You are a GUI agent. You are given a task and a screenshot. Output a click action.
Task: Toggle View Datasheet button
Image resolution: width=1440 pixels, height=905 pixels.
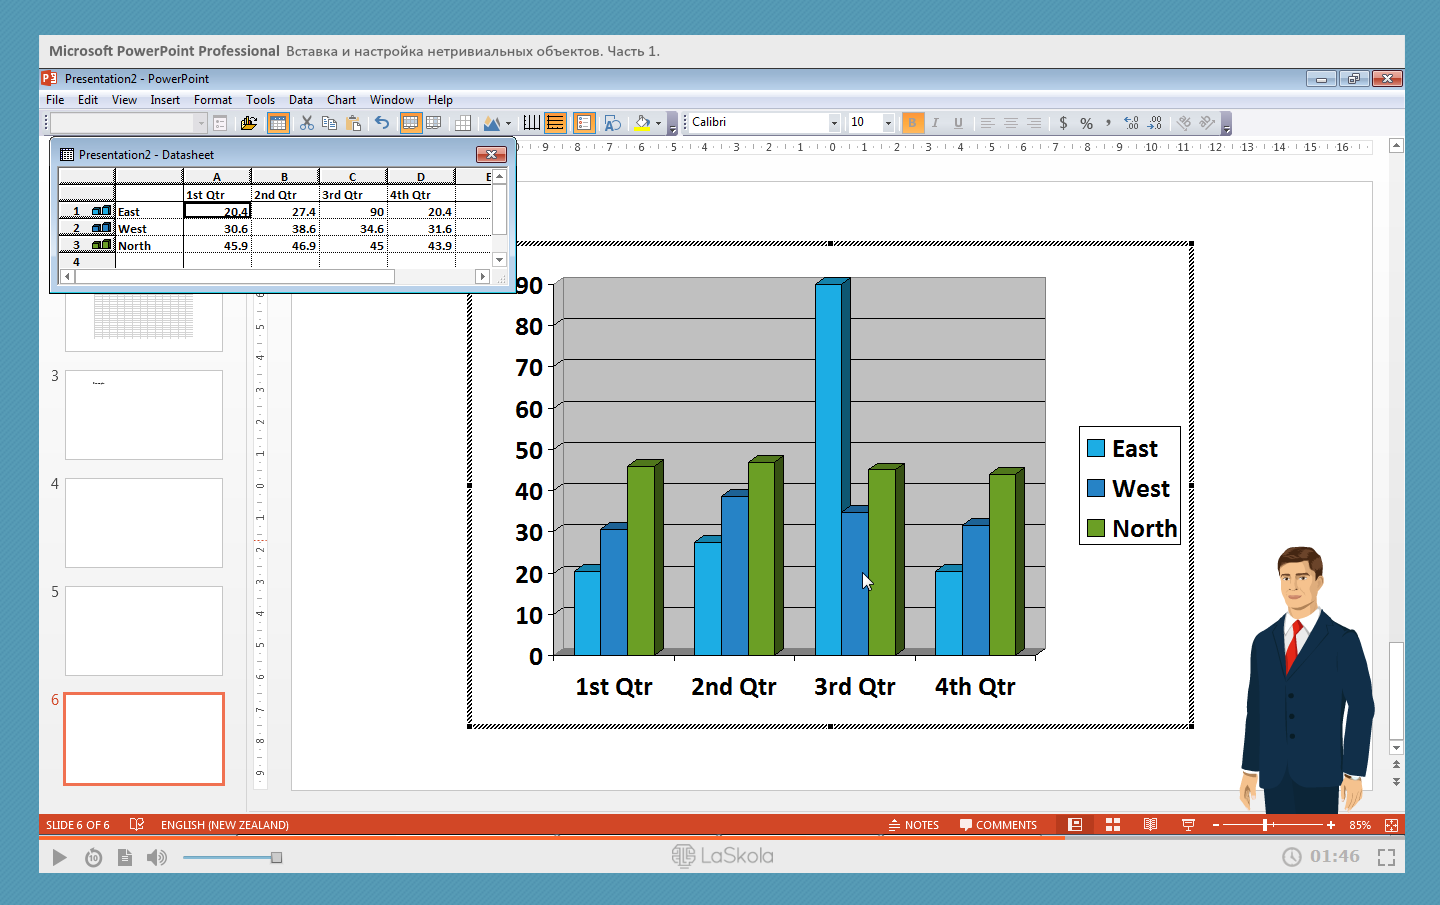coord(278,123)
